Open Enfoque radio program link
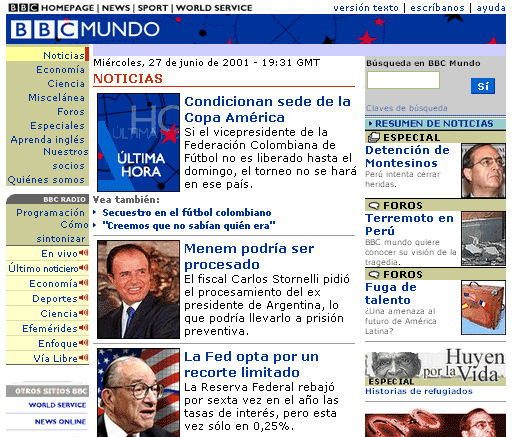The image size is (512, 437). 58,343
